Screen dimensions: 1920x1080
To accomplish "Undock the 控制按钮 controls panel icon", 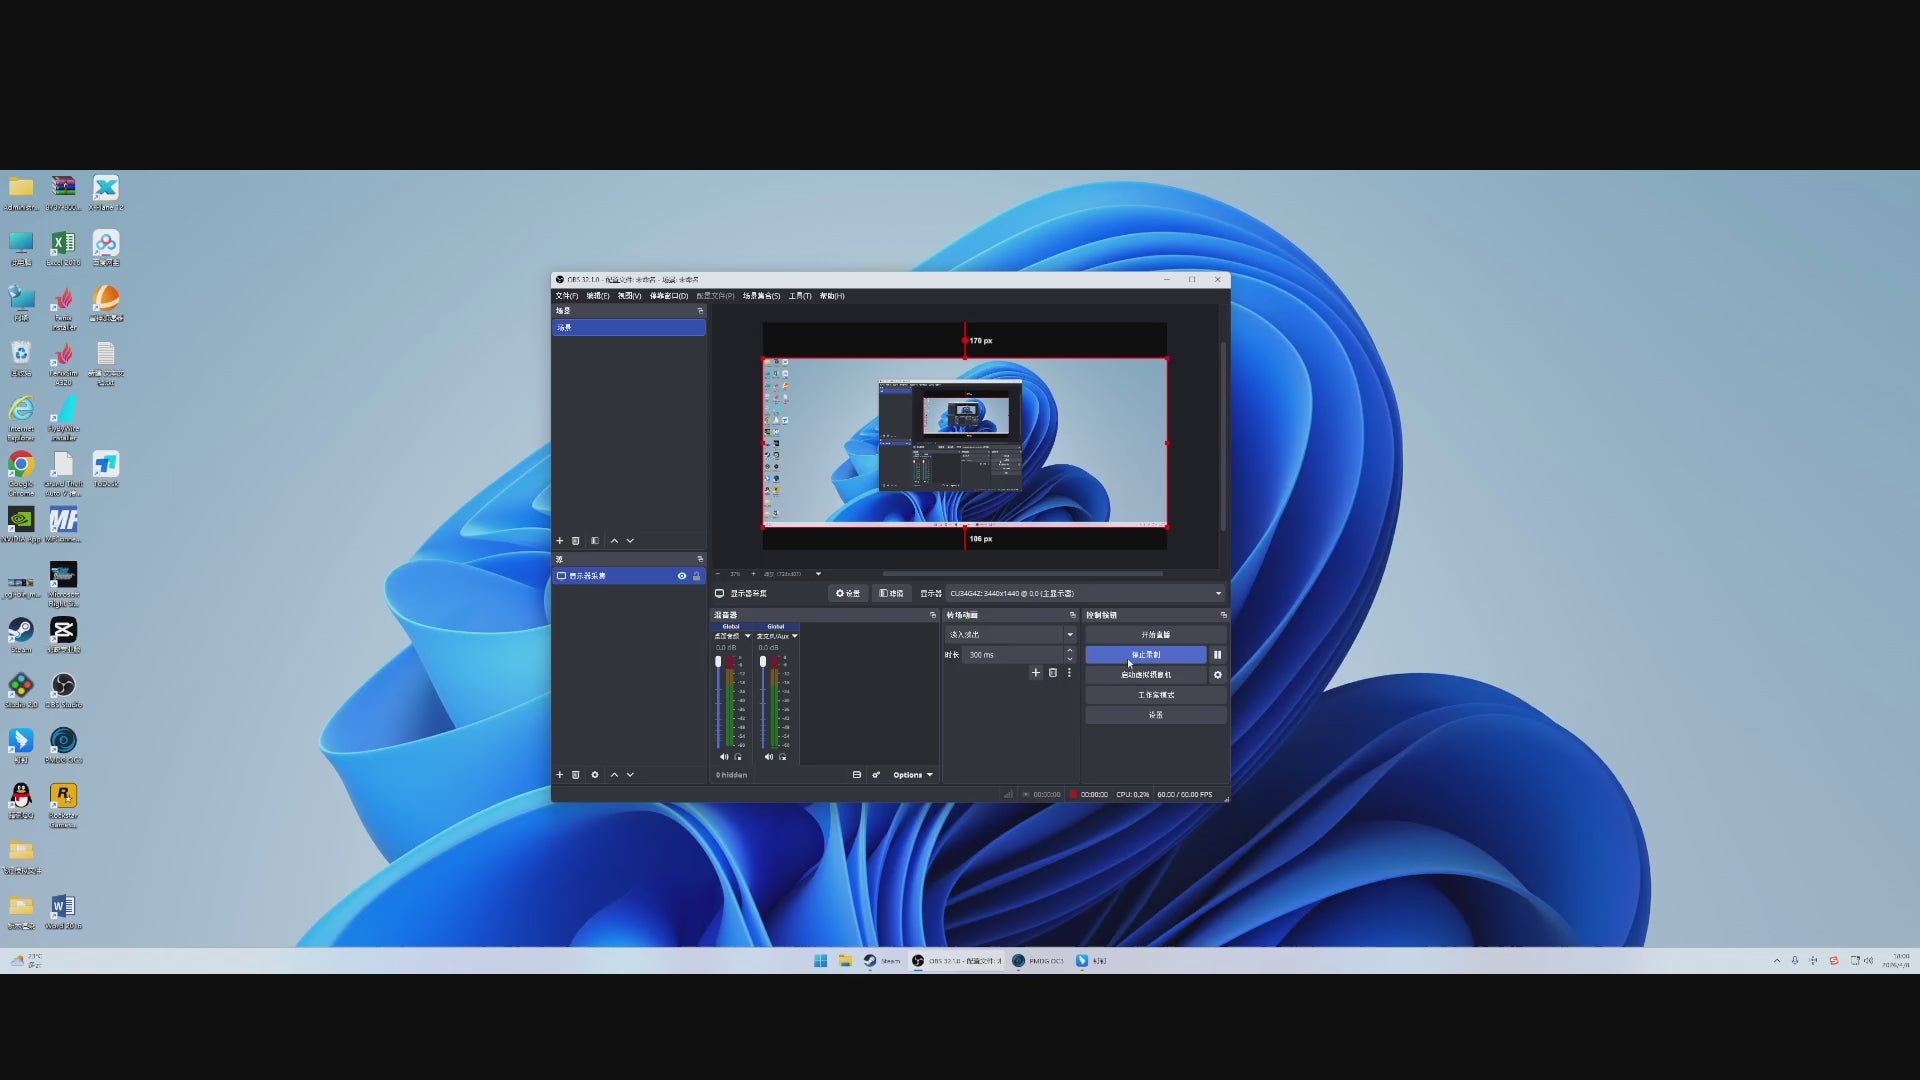I will coord(1223,615).
